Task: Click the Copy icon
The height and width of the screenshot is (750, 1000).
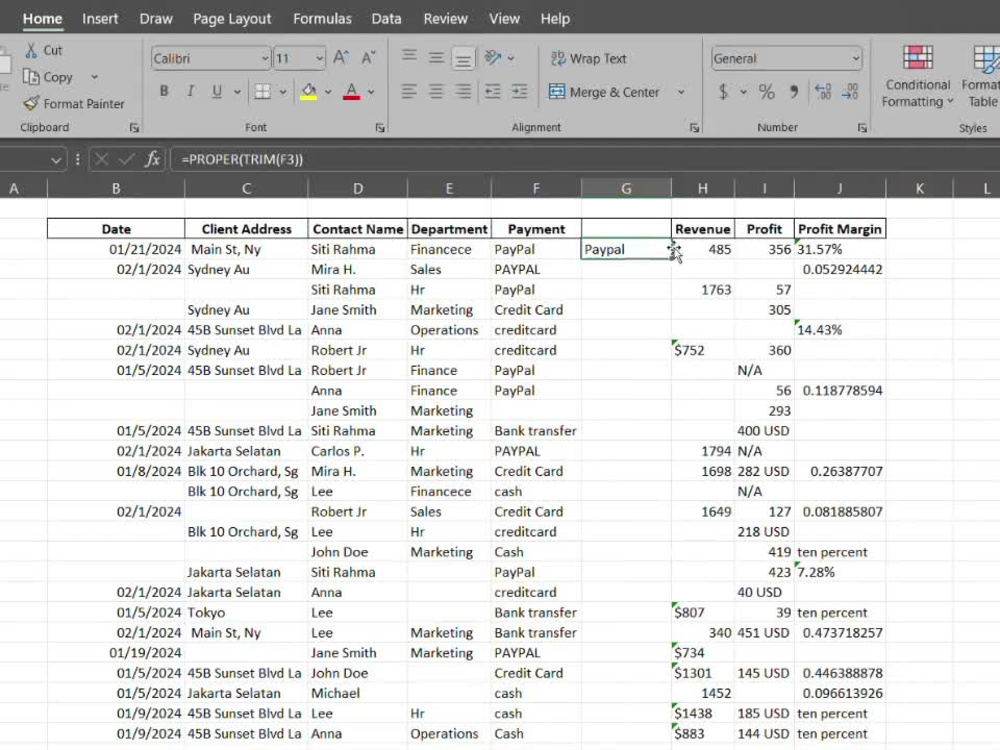Action: (31, 77)
